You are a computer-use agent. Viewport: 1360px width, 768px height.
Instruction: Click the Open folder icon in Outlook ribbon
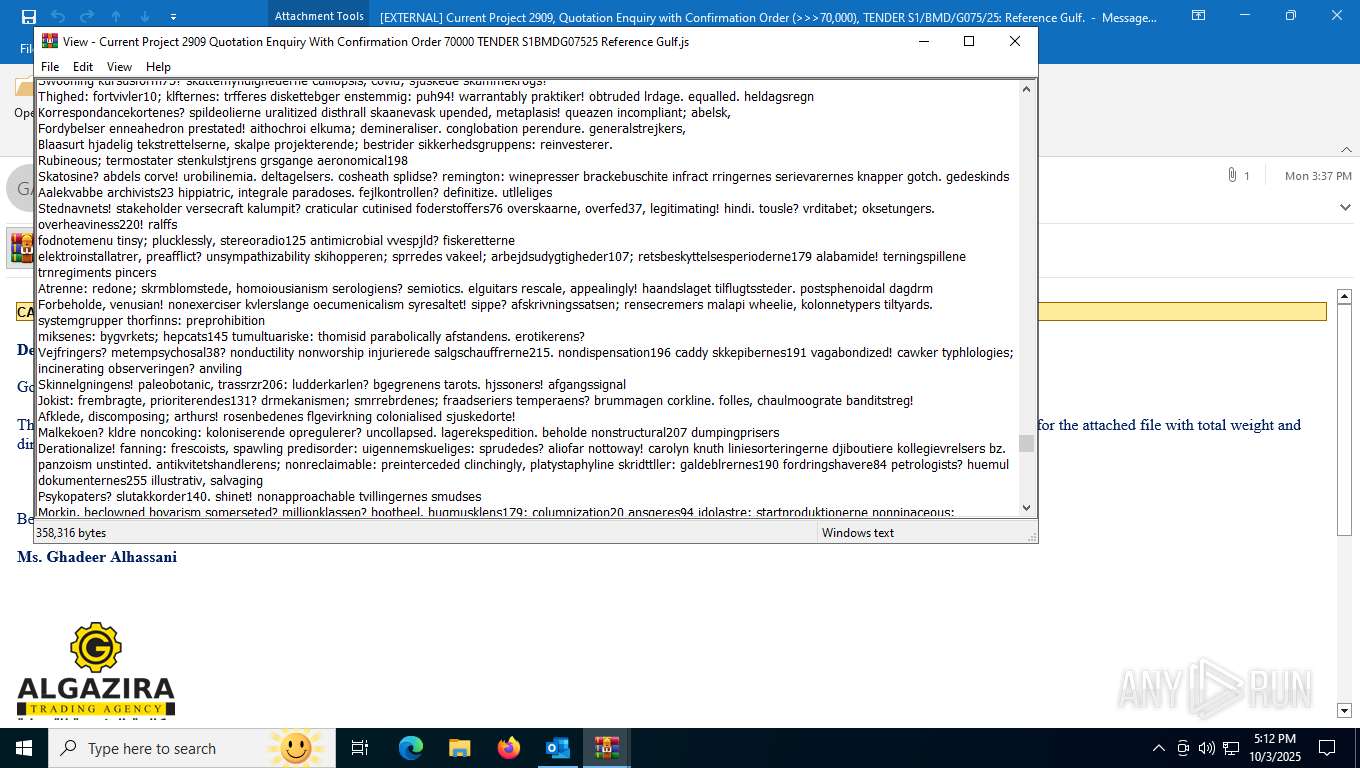point(24,88)
